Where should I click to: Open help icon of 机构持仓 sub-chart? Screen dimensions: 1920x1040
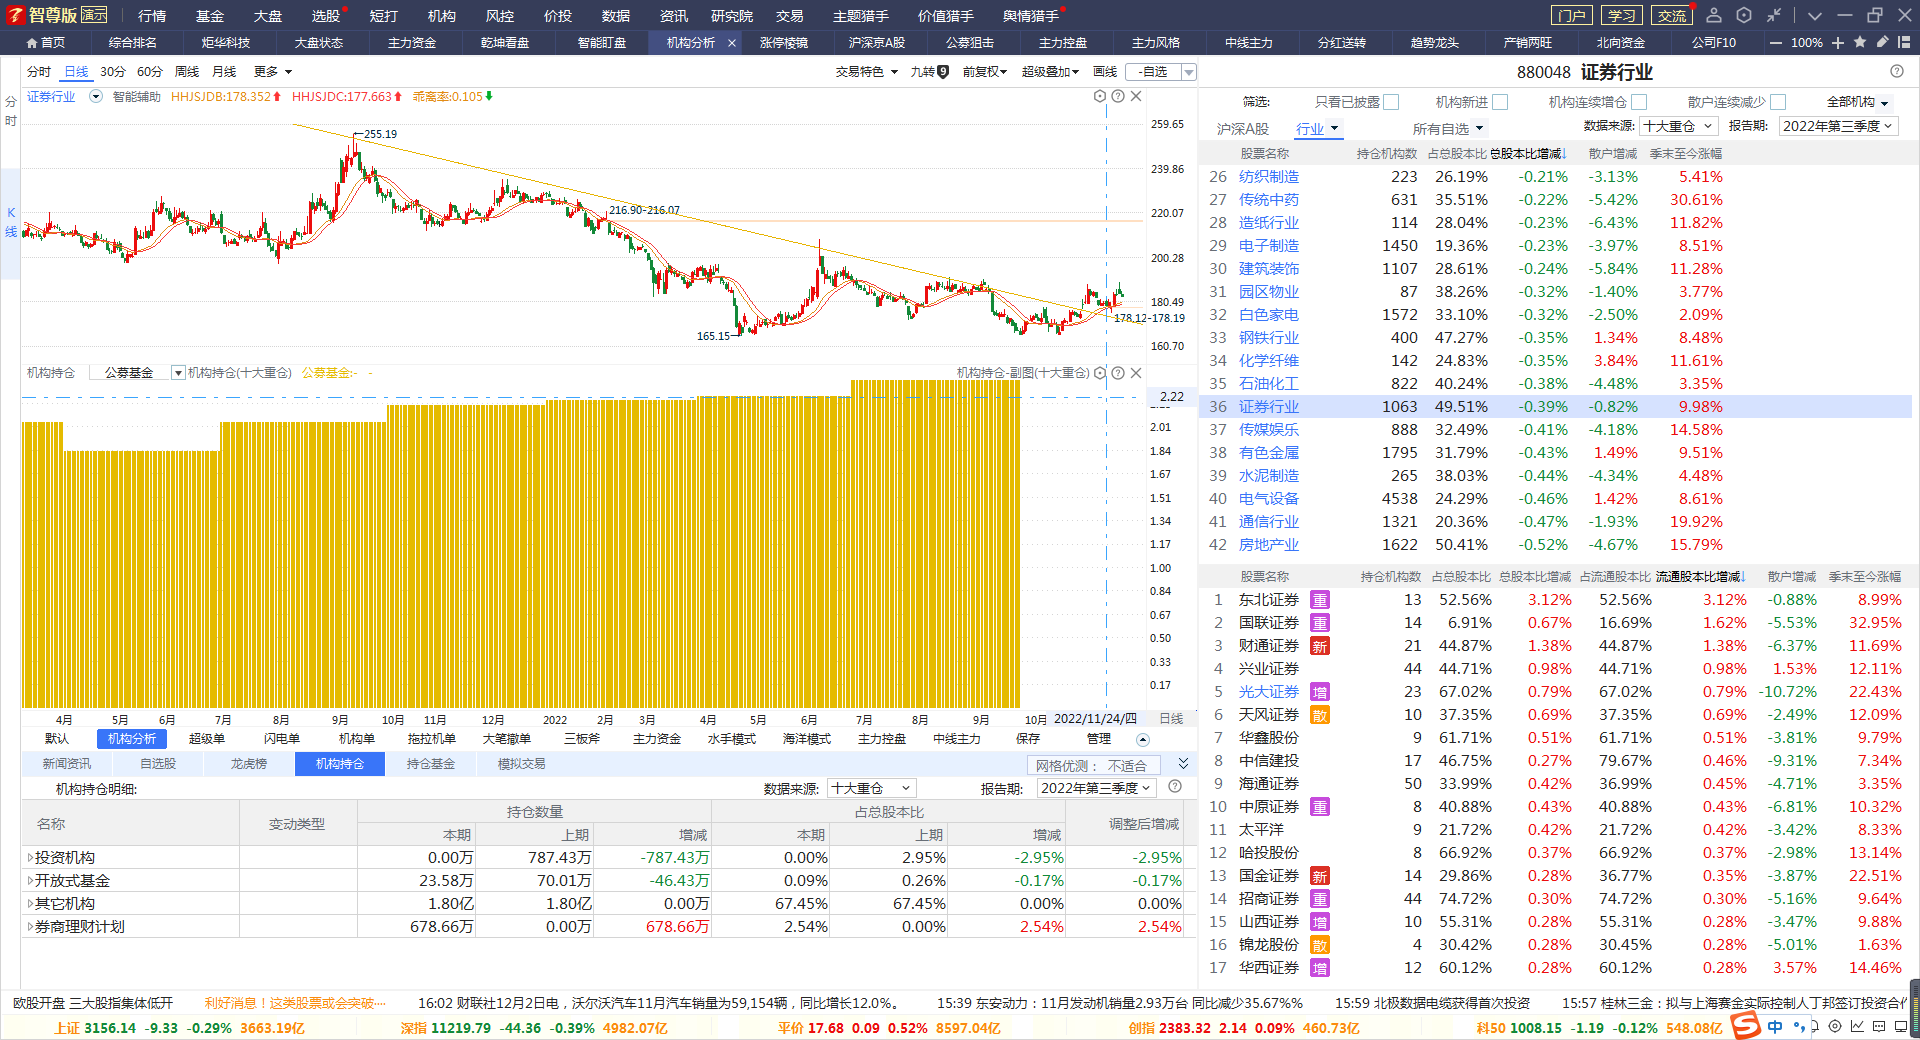1118,373
